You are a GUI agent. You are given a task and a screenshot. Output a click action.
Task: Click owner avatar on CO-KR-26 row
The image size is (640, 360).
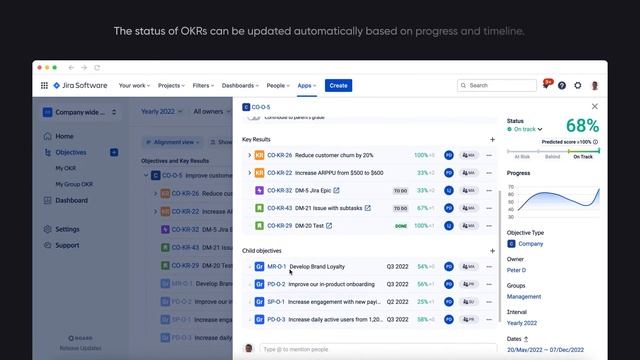coord(449,155)
